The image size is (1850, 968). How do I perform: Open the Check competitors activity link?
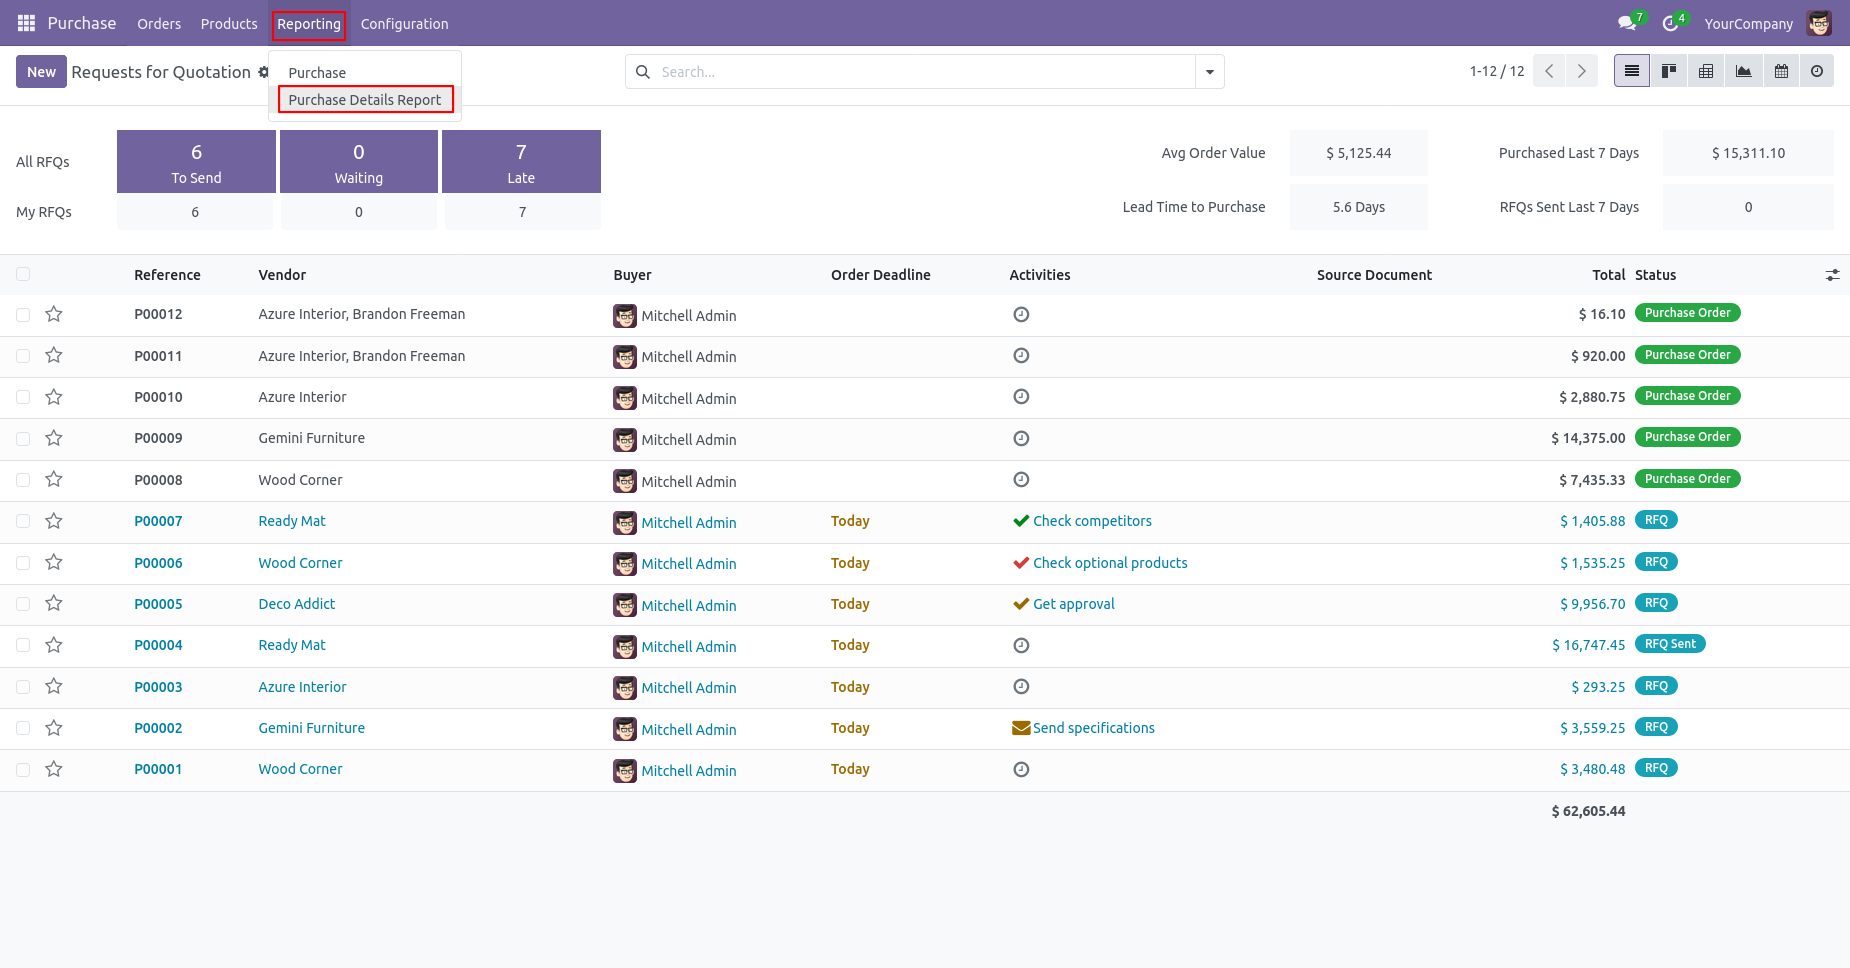point(1092,521)
